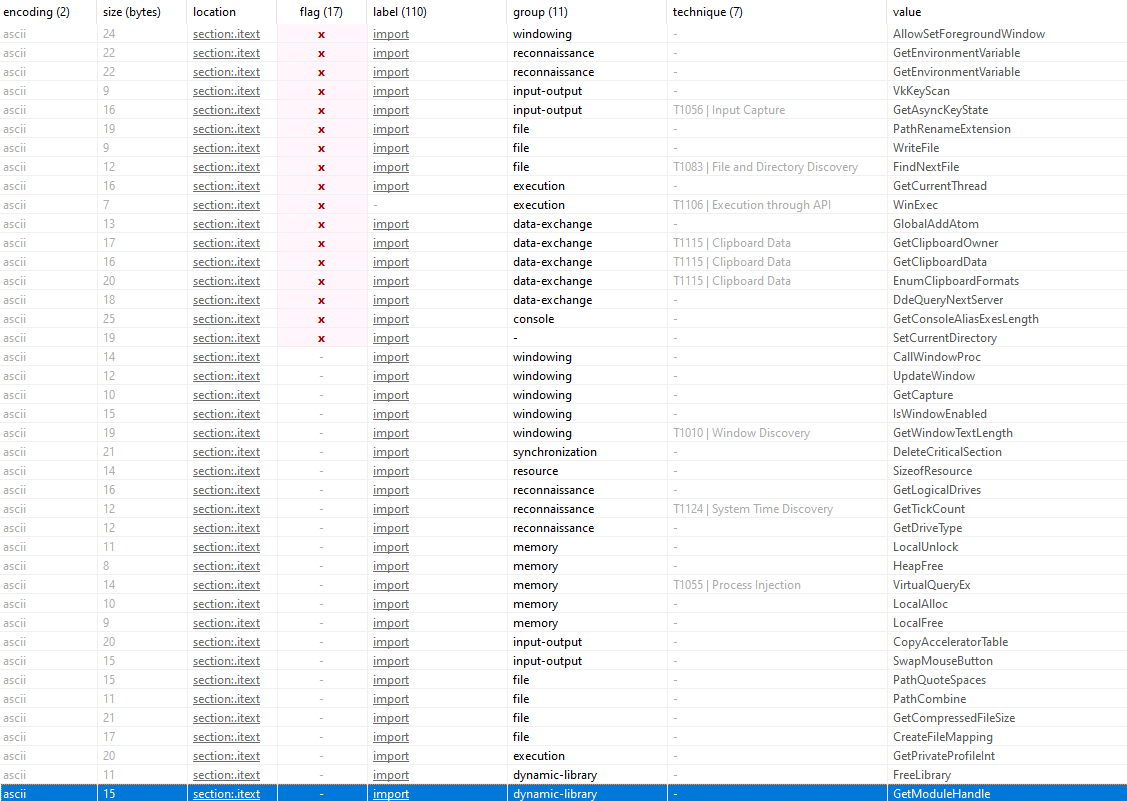Click the red flag in the SetCurrentDirectory row

pos(321,339)
